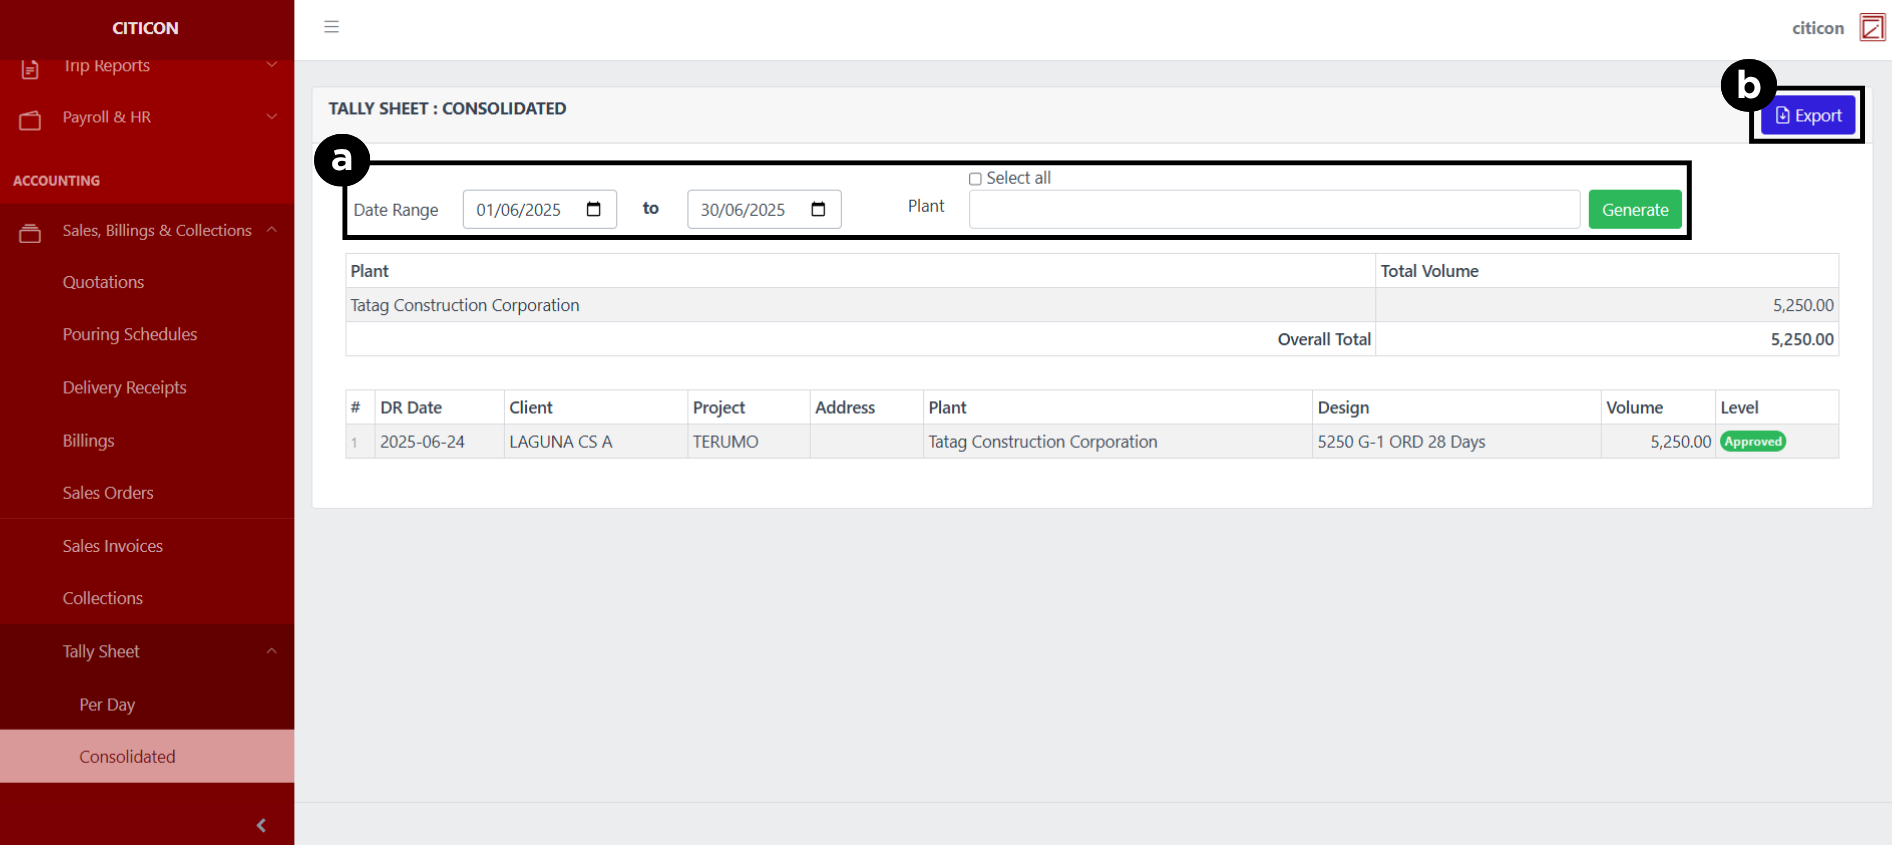Viewport: 1892px width, 845px height.
Task: Collapse the Tally Sheet submenu chevron
Action: pyautogui.click(x=271, y=651)
